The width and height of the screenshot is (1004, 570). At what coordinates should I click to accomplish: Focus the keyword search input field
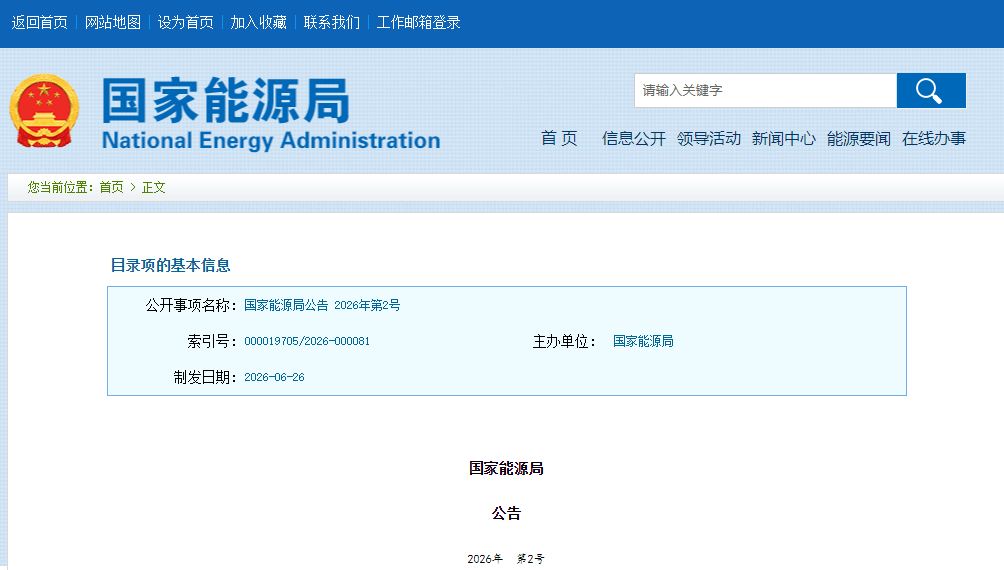coord(765,90)
